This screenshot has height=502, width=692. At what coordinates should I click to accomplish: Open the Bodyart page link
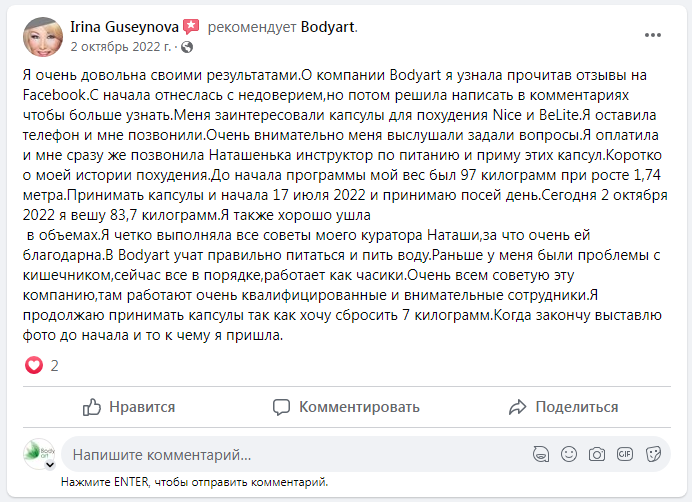pos(328,25)
